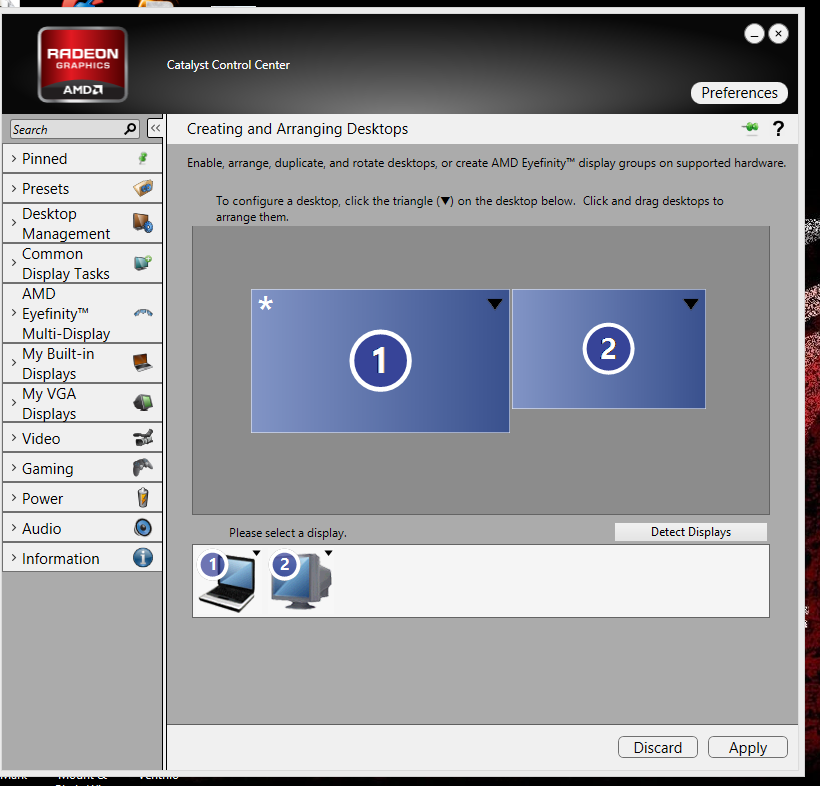Close the Catalyst Control Center window

point(778,34)
